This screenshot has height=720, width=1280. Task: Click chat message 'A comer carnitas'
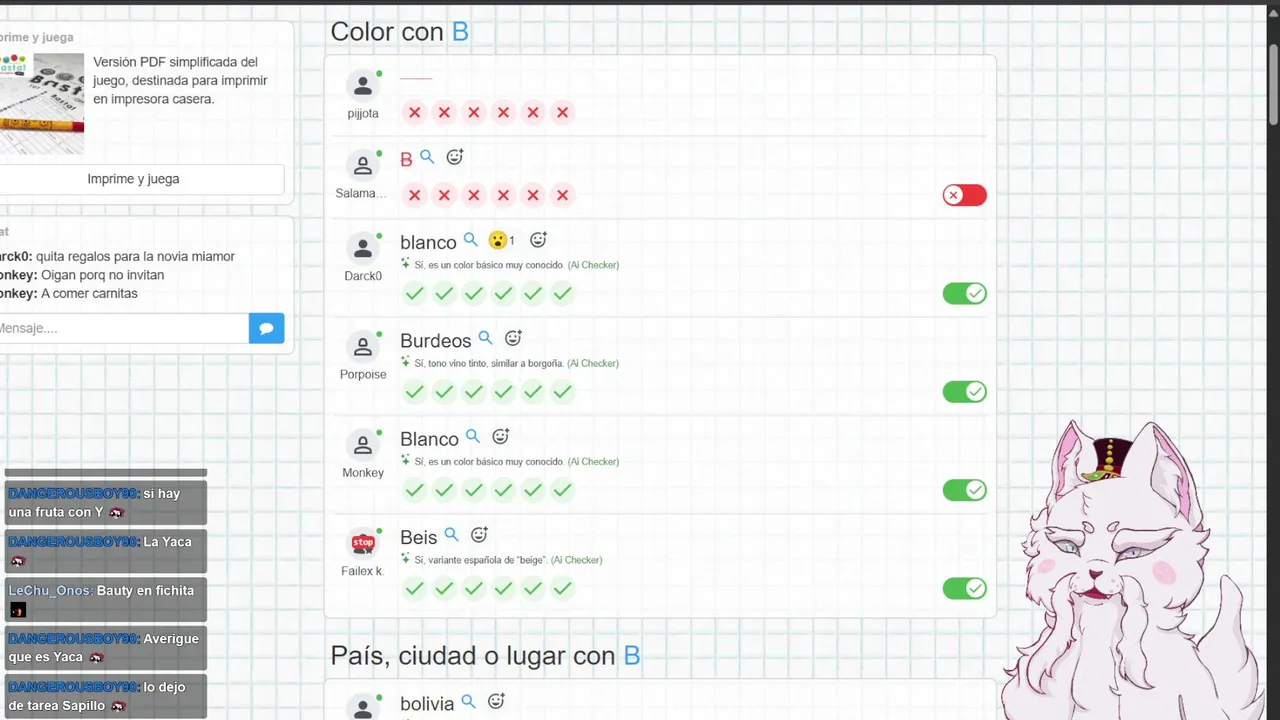click(89, 293)
